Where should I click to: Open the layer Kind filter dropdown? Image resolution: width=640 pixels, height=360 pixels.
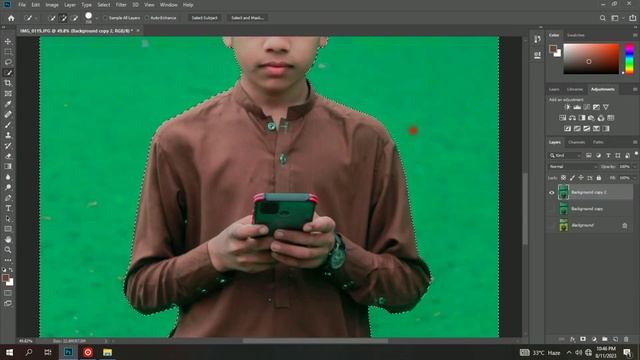565,156
